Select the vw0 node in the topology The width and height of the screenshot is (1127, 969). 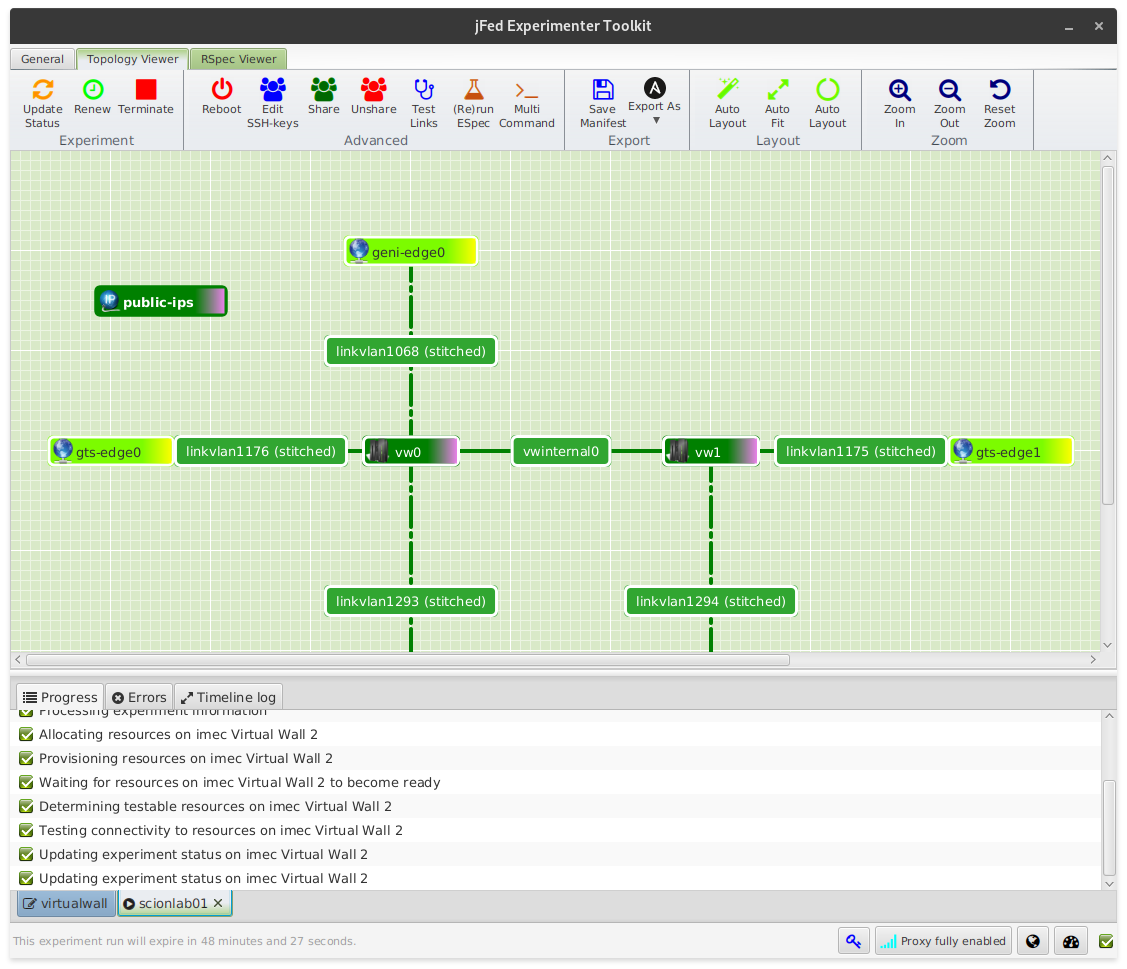pyautogui.click(x=410, y=452)
